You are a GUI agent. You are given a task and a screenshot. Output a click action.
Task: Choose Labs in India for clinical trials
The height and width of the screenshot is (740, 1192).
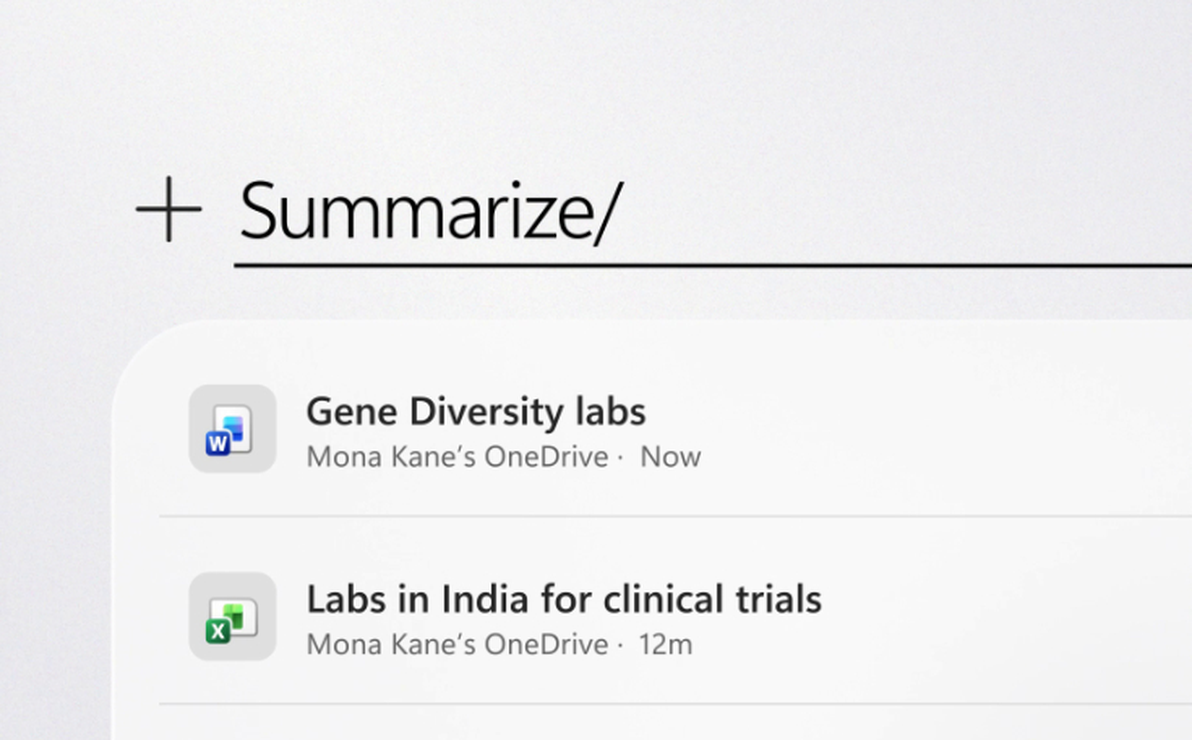[563, 600]
